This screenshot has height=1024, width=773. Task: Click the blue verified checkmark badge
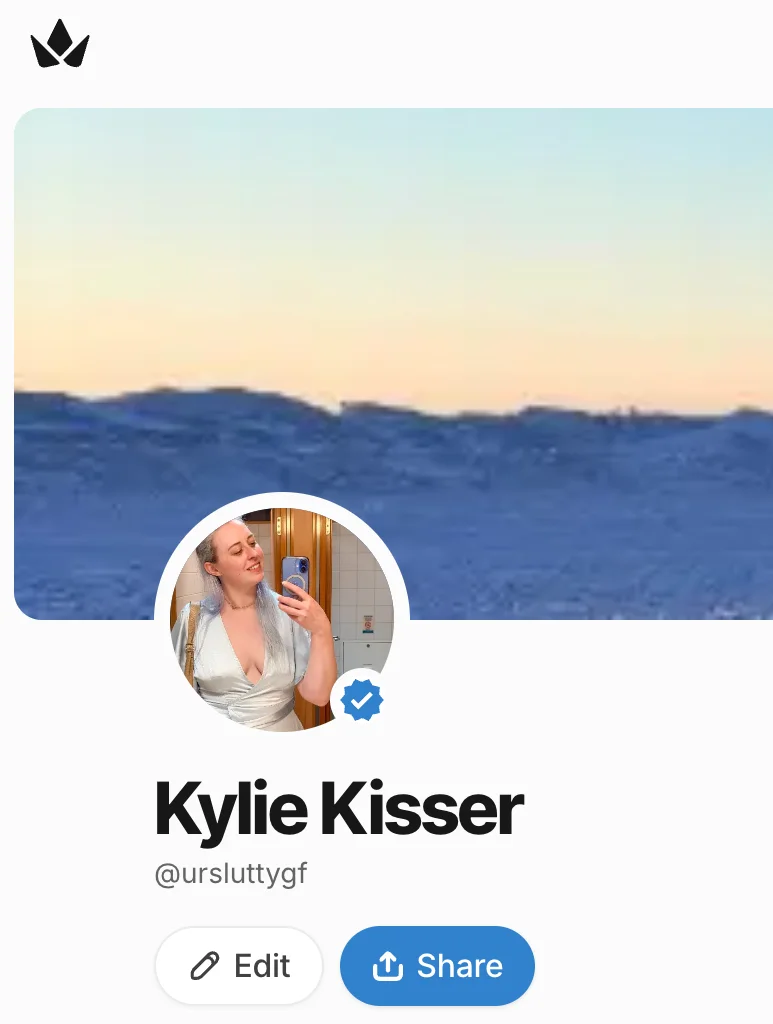pyautogui.click(x=362, y=700)
